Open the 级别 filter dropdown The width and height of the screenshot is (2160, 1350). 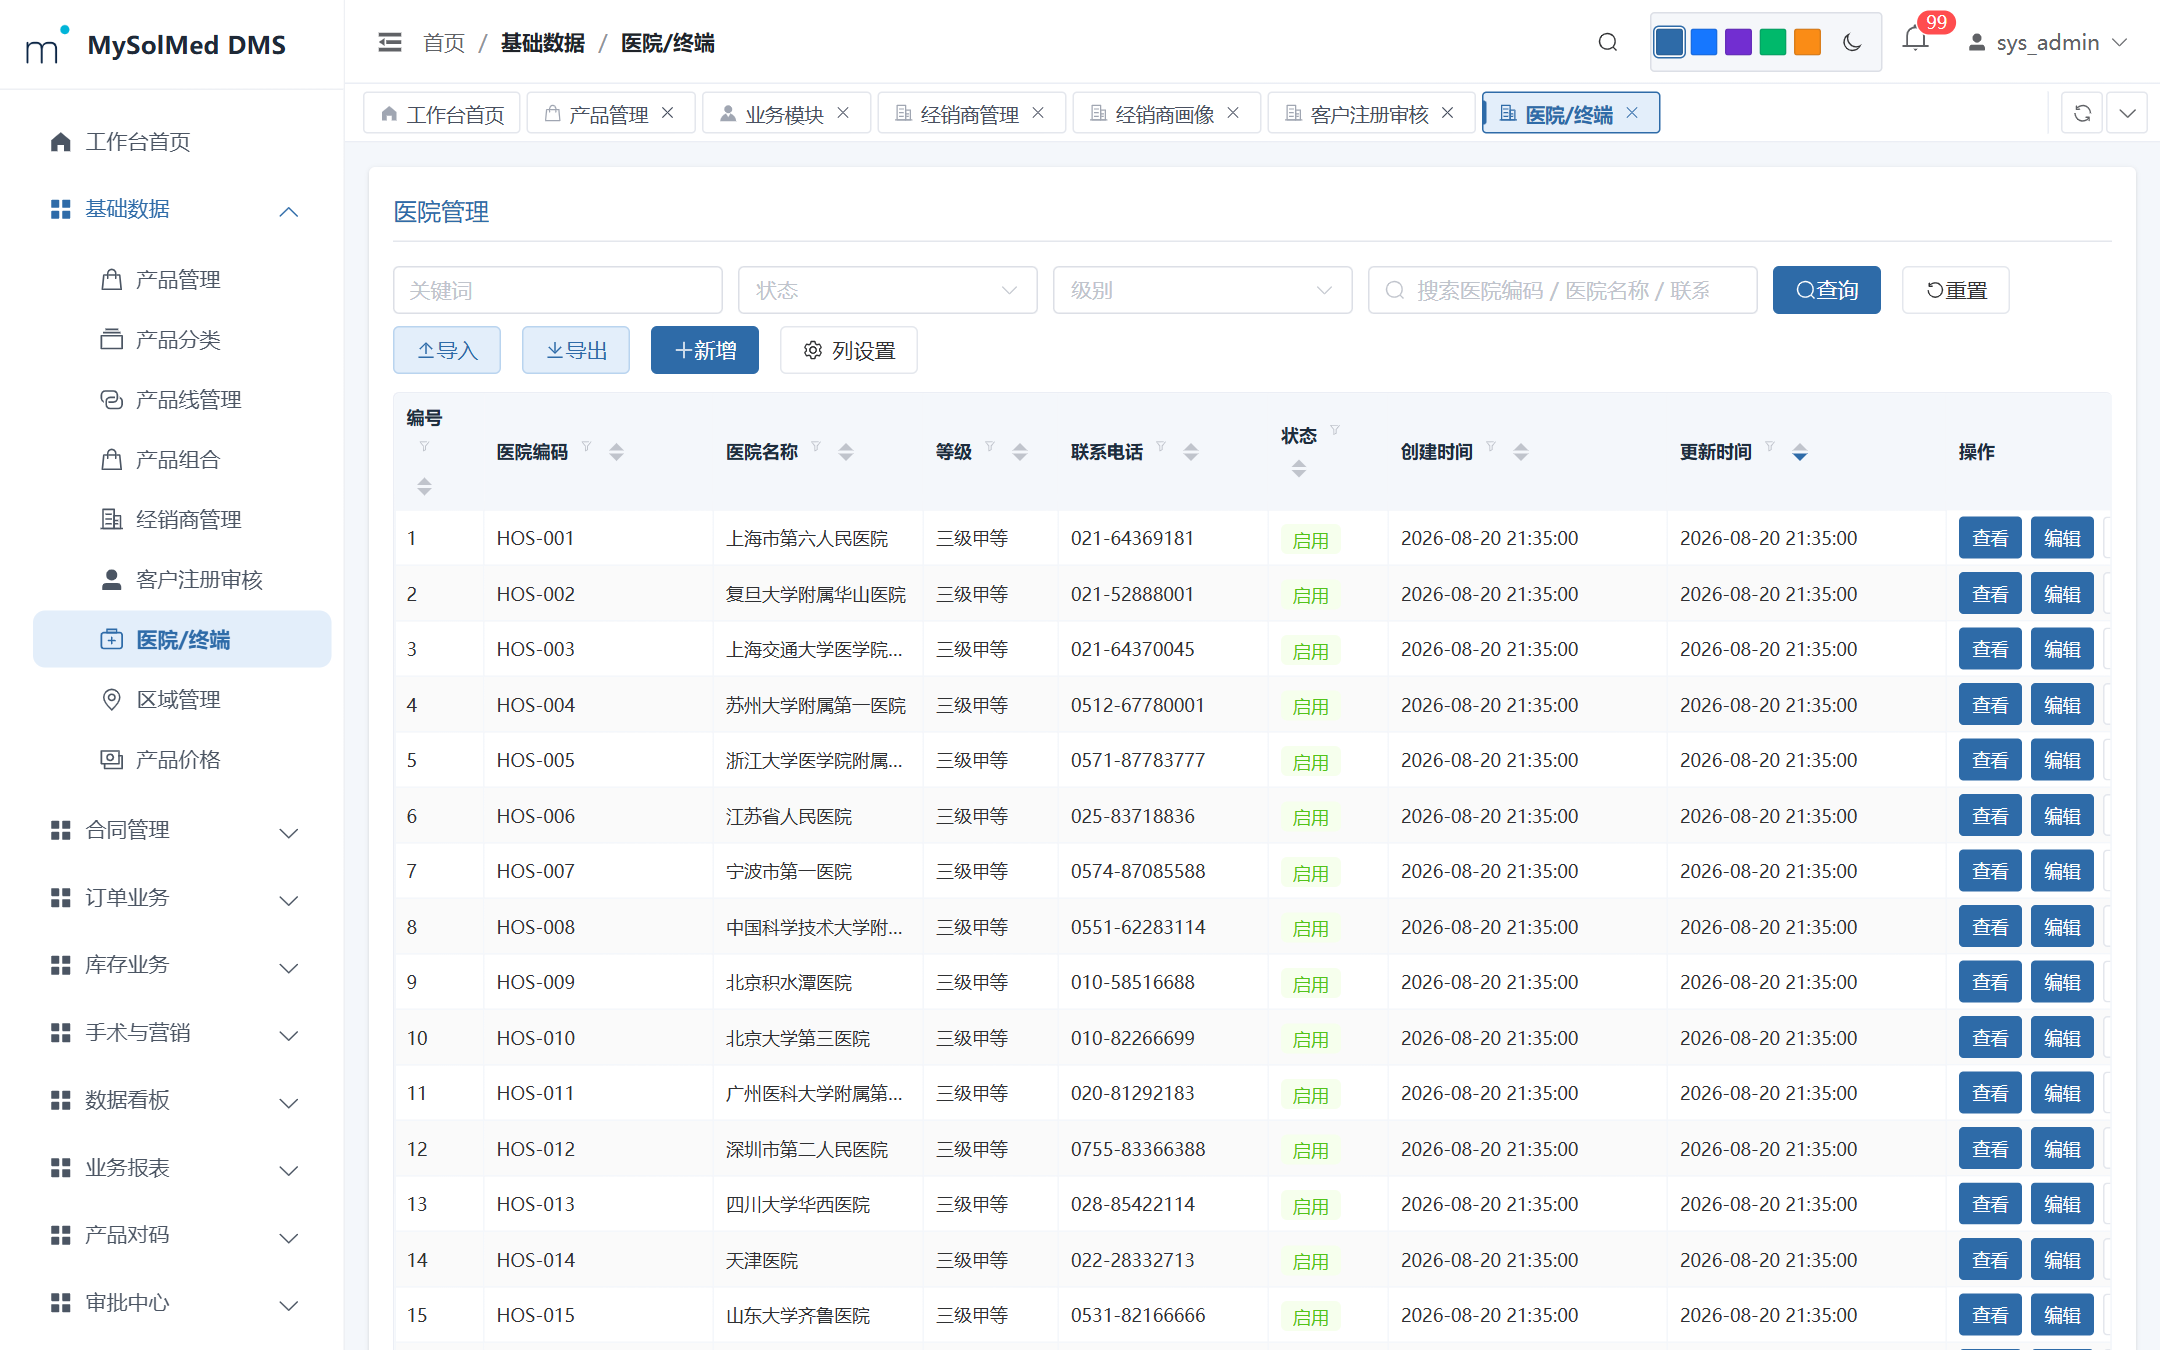[x=1203, y=290]
